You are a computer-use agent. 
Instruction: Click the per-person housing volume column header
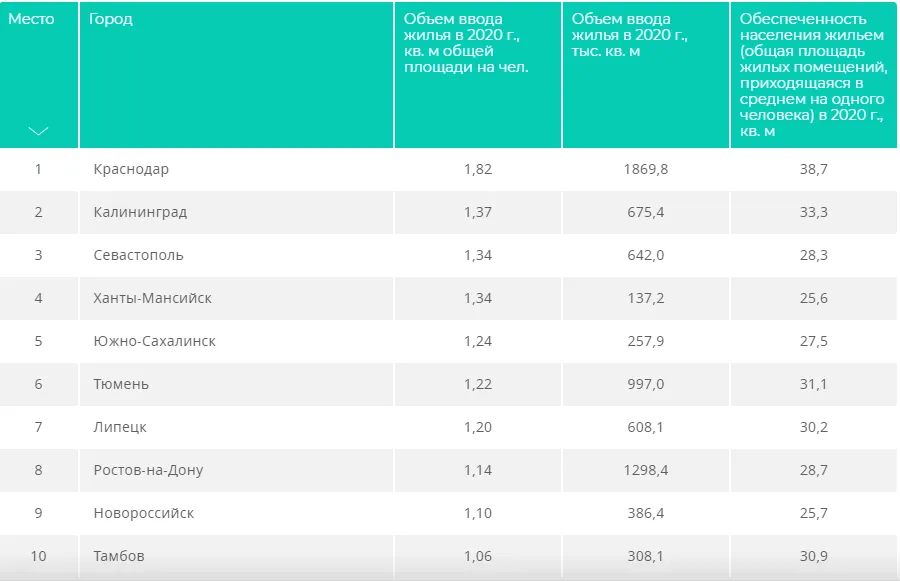point(465,43)
